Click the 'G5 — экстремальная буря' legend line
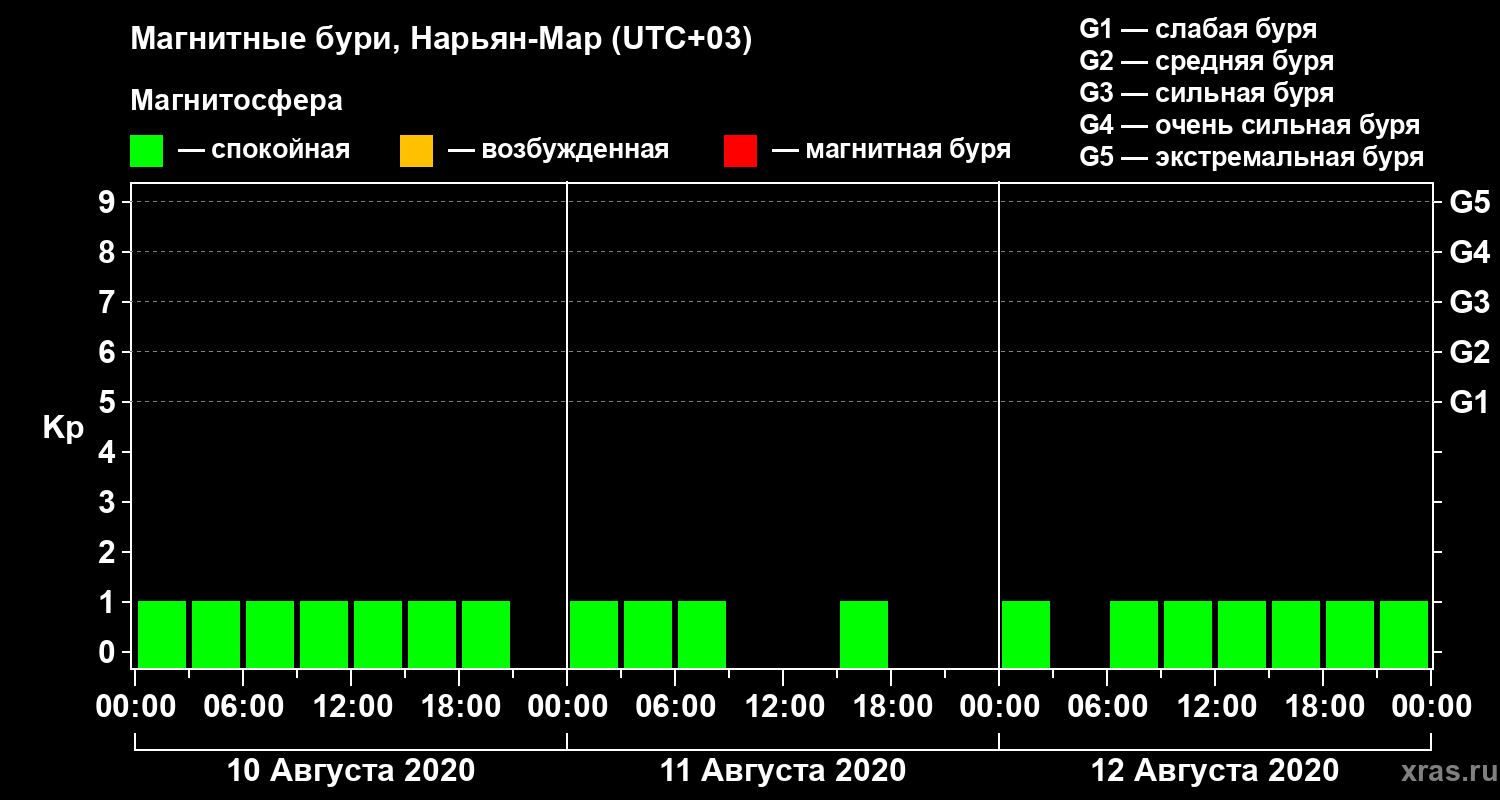The image size is (1500, 800). tap(1252, 157)
